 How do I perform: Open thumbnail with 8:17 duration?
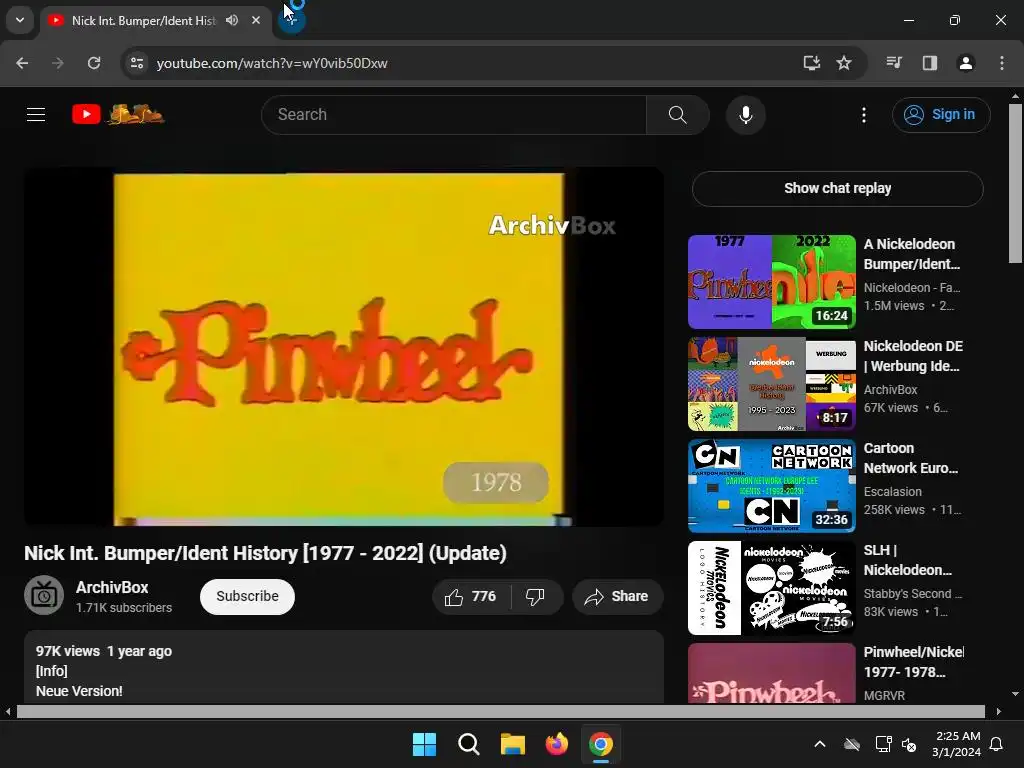(771, 384)
